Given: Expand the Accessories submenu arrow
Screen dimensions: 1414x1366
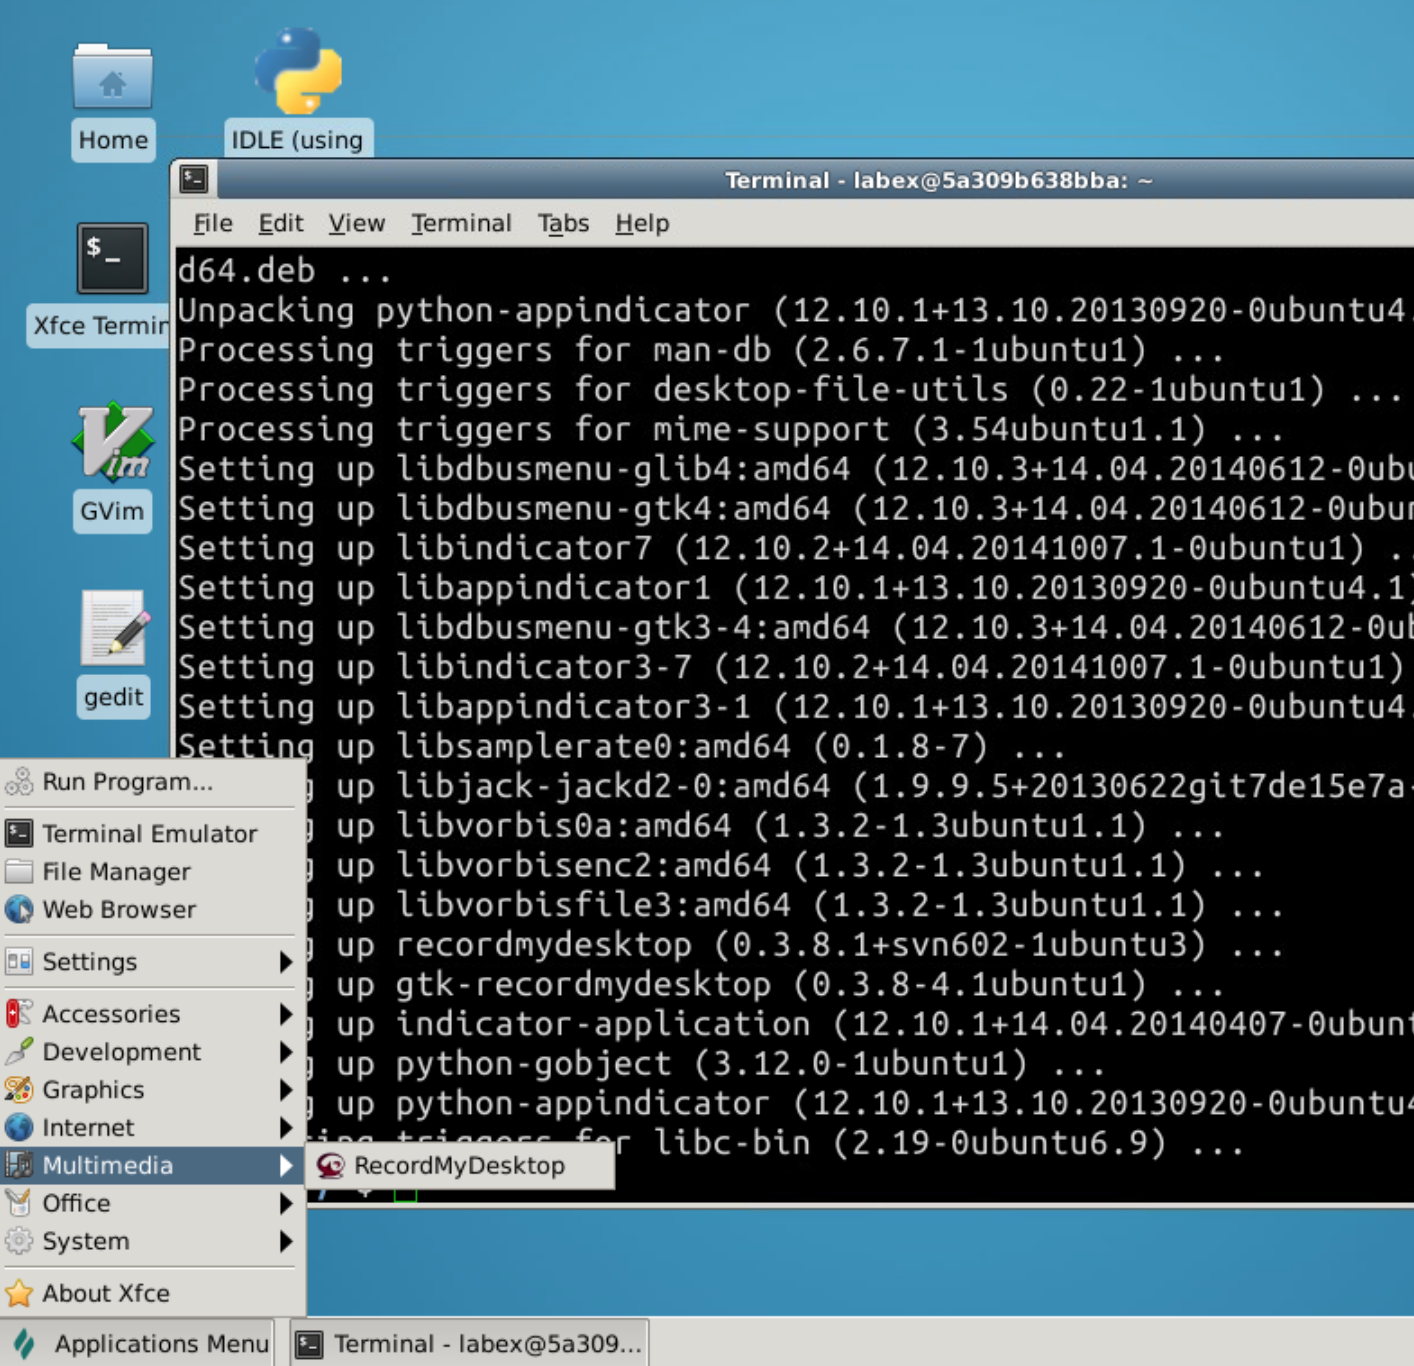Looking at the screenshot, I should tap(286, 1014).
